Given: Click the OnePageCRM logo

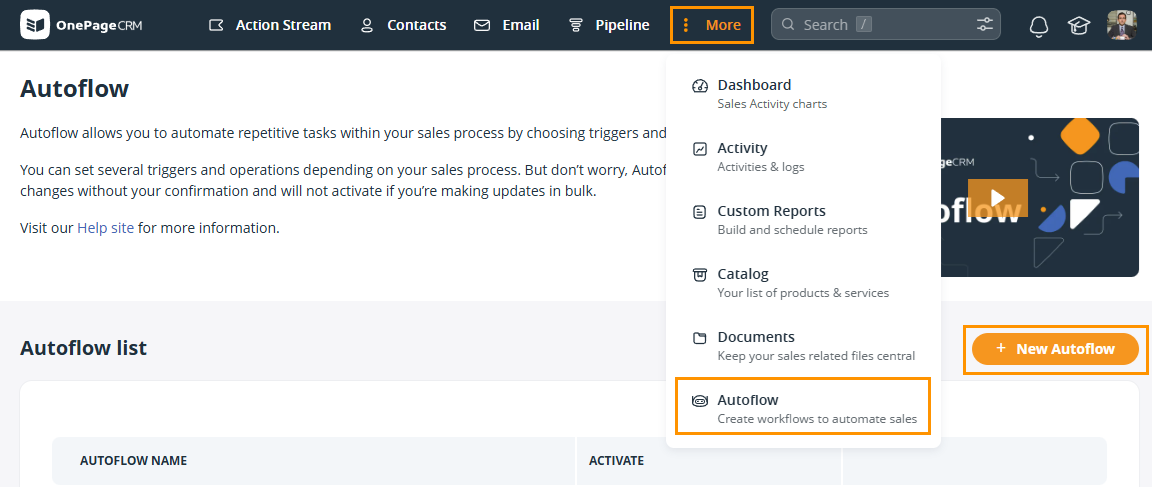Looking at the screenshot, I should coord(82,25).
